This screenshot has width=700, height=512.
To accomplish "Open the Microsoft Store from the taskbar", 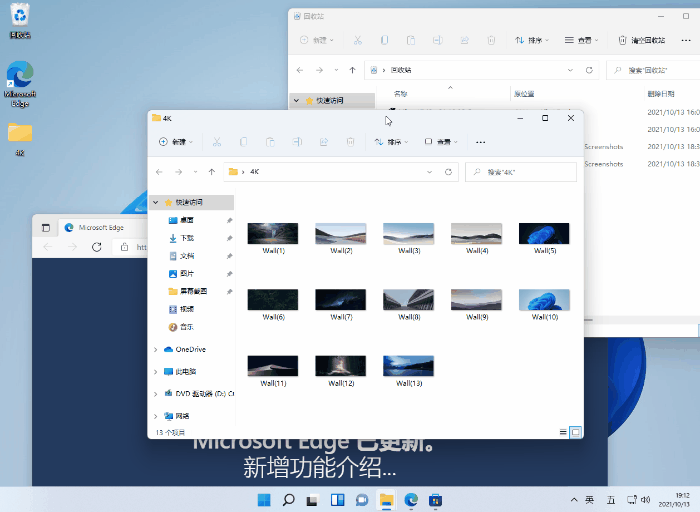I will 436,499.
